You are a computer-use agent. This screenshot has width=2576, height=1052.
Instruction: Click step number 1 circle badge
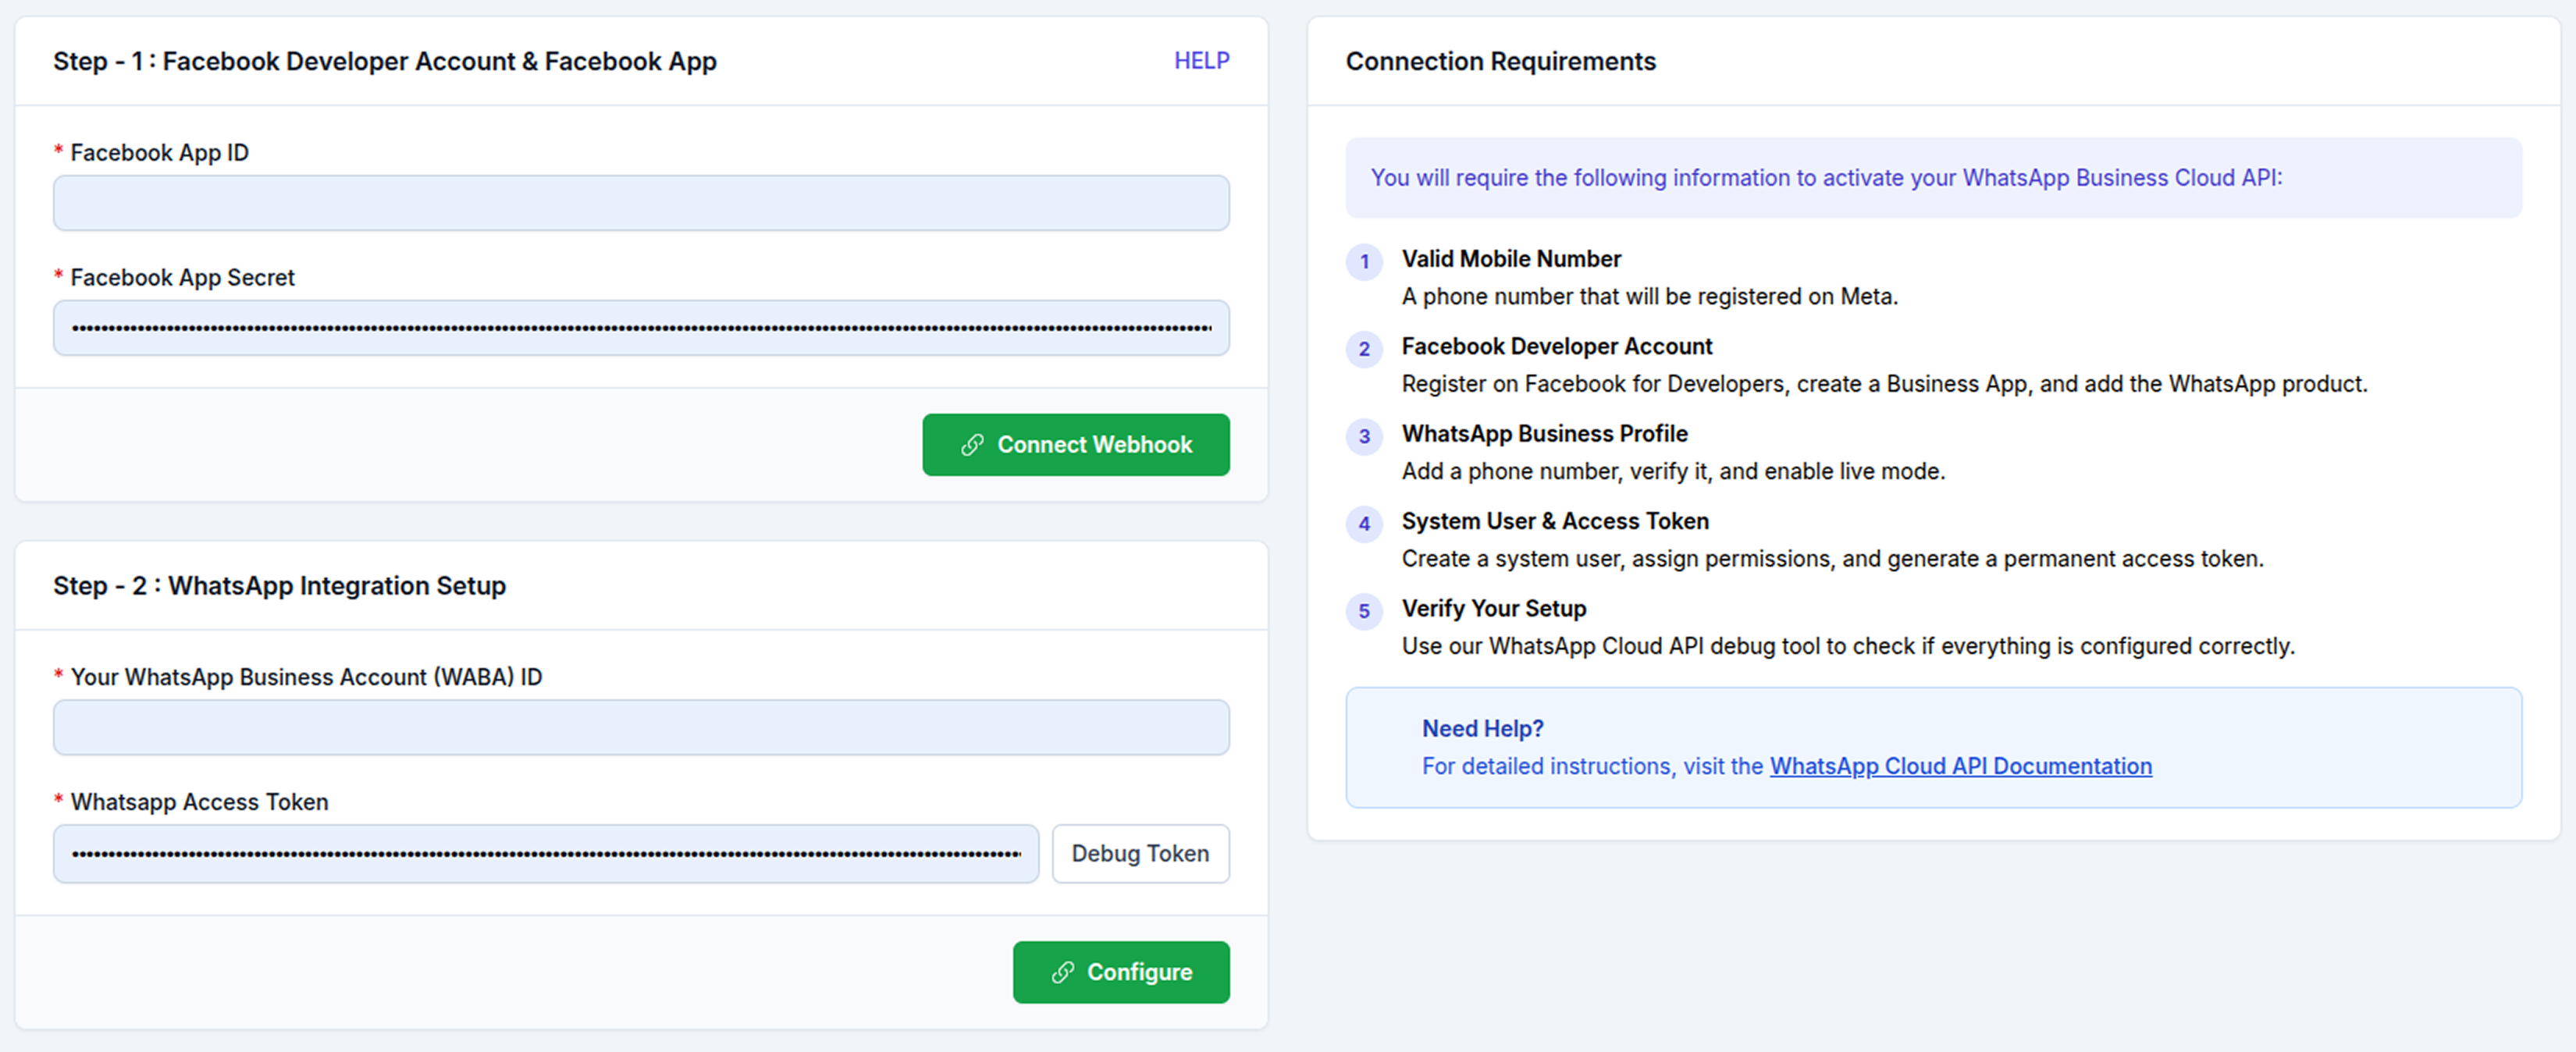[1364, 262]
